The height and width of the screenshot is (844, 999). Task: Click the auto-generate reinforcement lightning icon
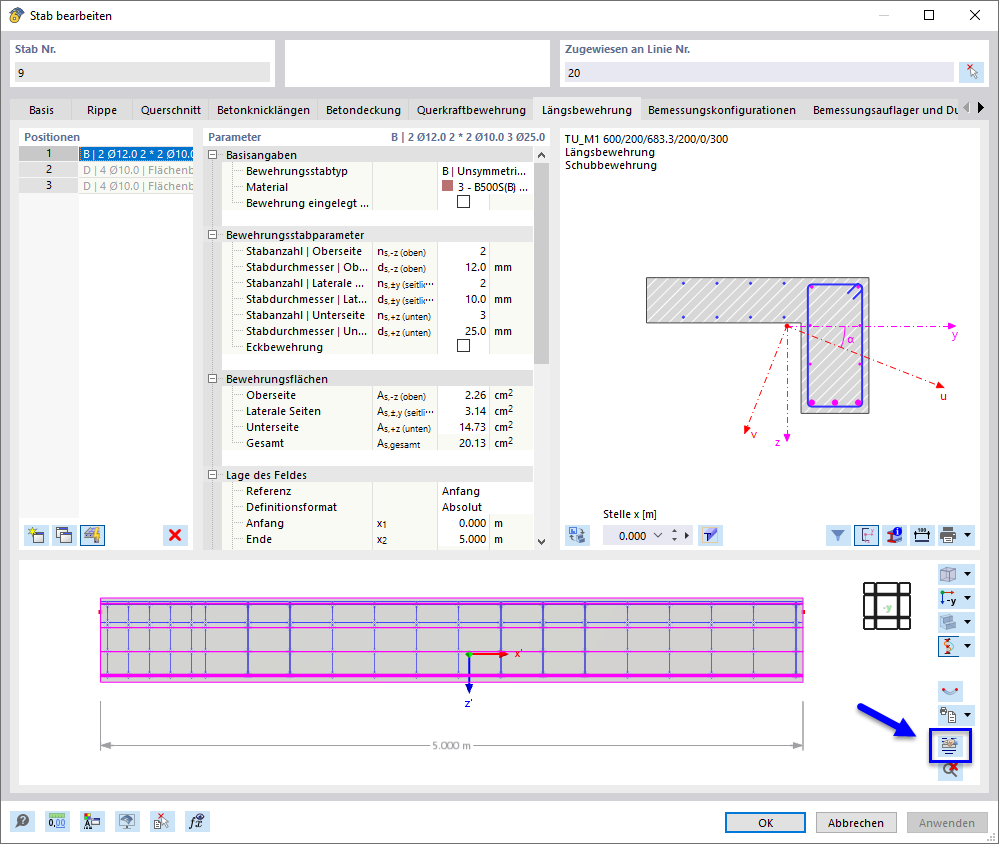pos(92,535)
